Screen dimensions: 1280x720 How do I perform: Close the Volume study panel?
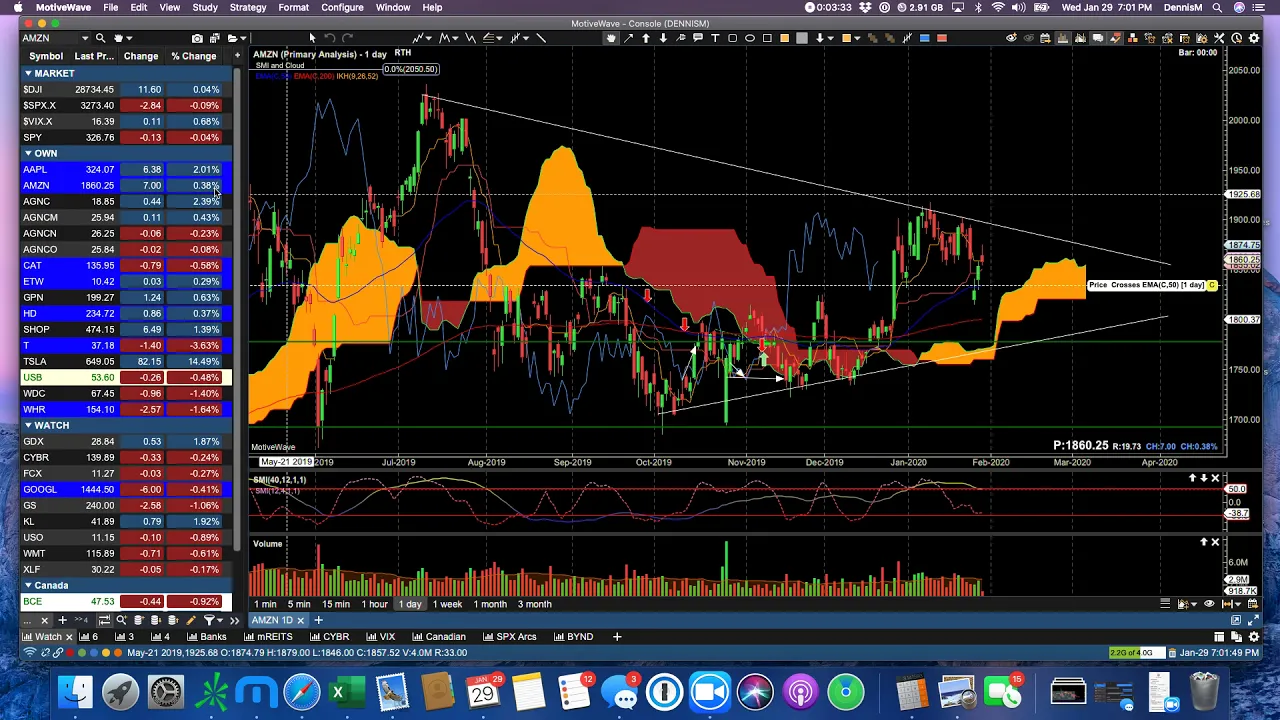point(1215,542)
